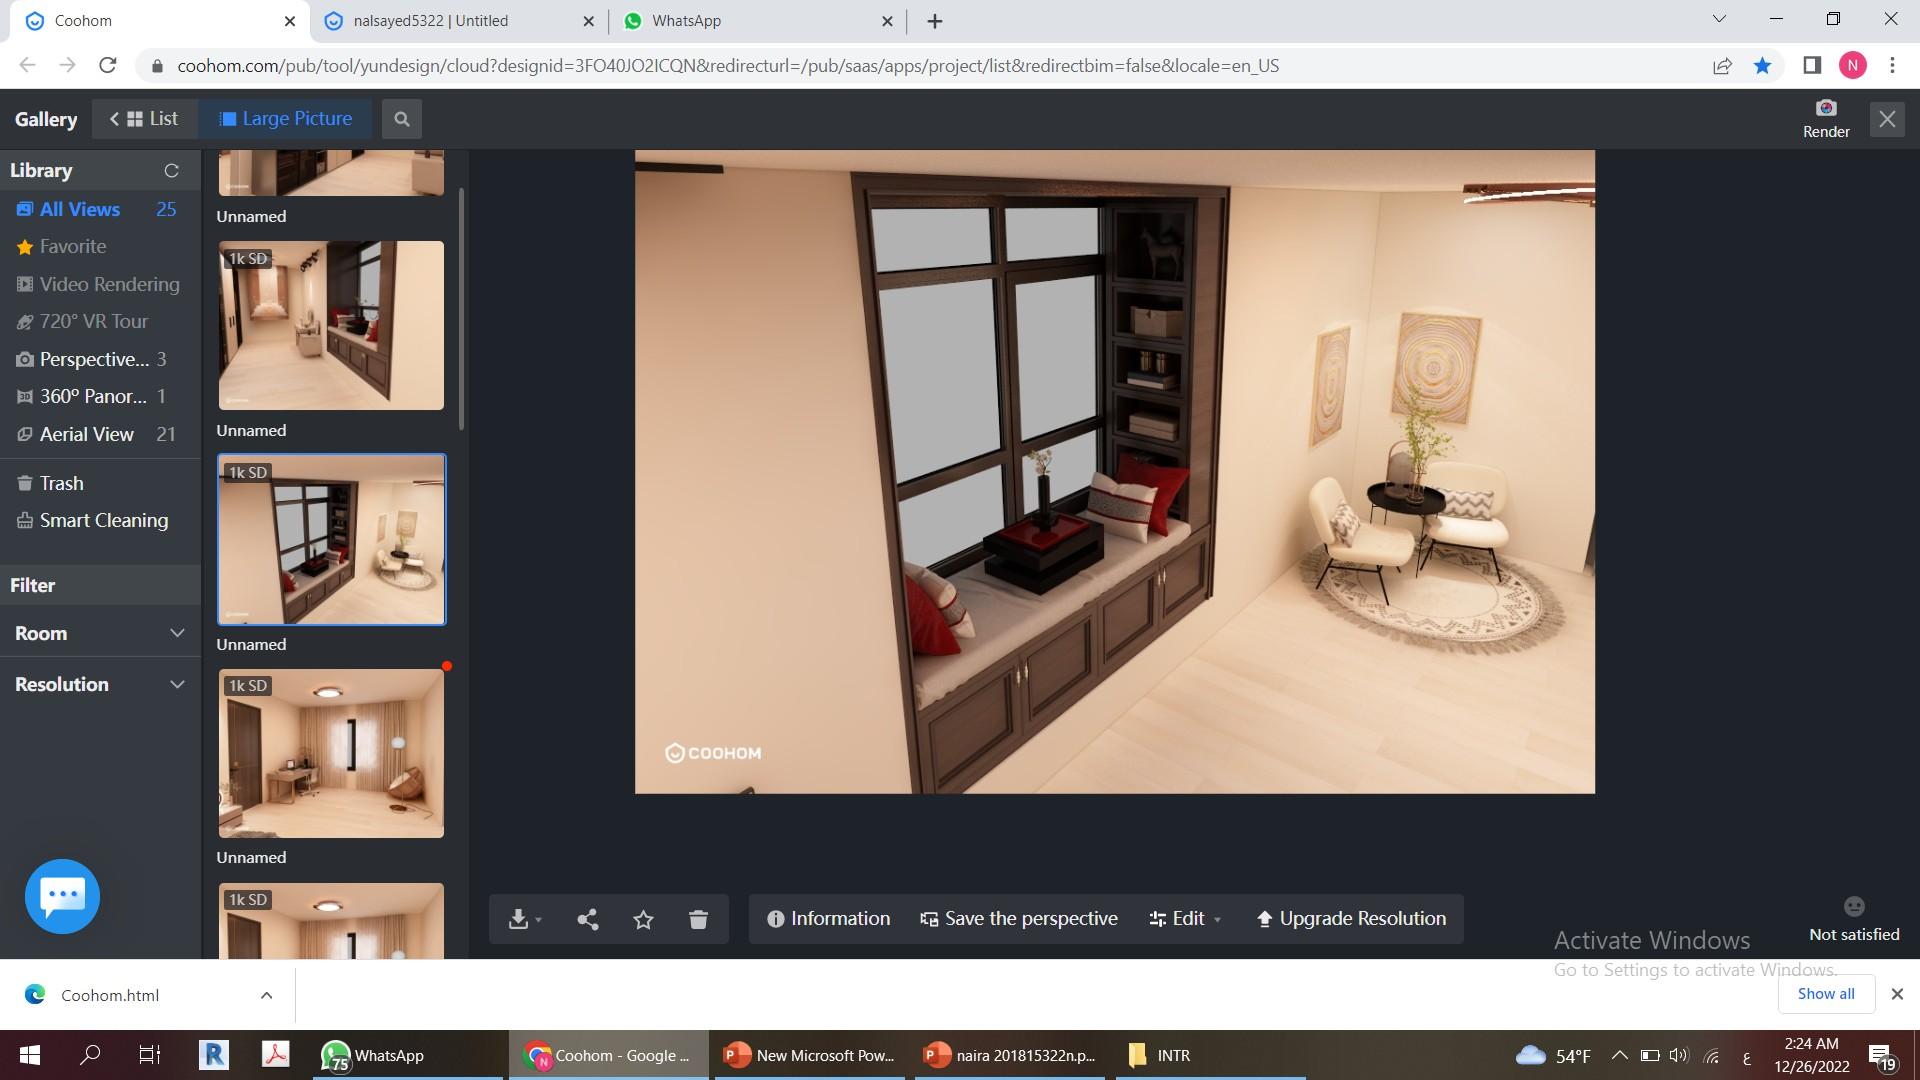Open the Edit dropdown menu
This screenshot has height=1080, width=1920.
click(x=1186, y=919)
